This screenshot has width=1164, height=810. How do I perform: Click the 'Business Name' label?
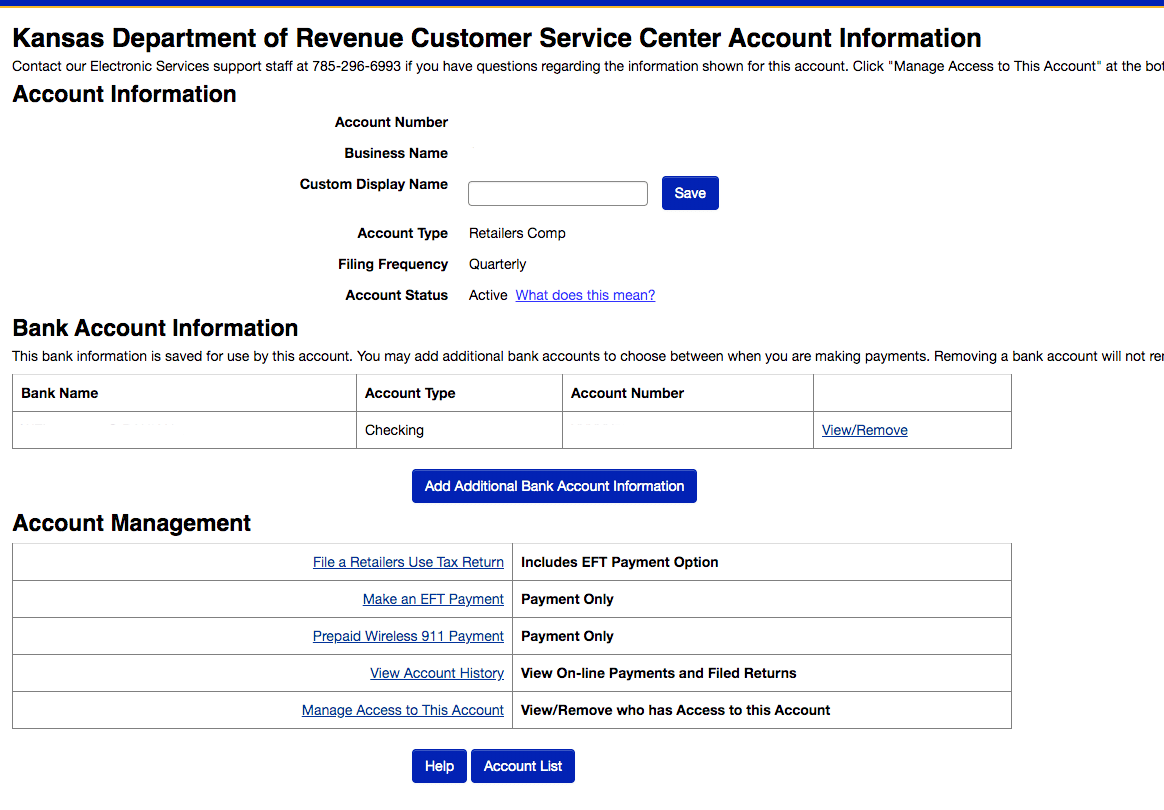point(396,153)
